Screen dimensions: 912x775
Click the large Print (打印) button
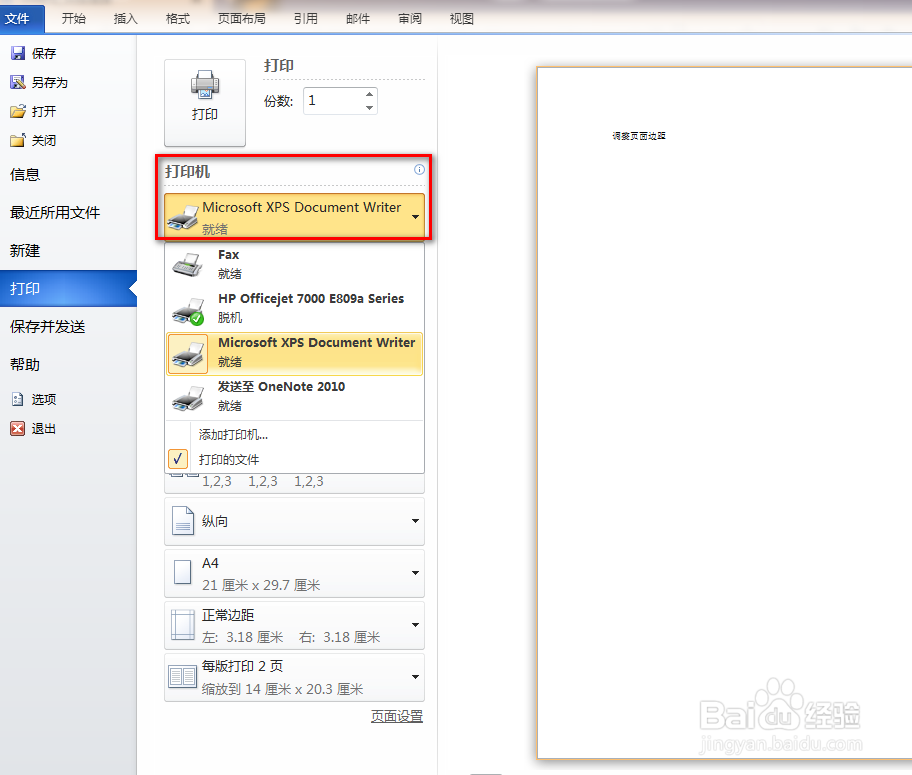tap(205, 102)
